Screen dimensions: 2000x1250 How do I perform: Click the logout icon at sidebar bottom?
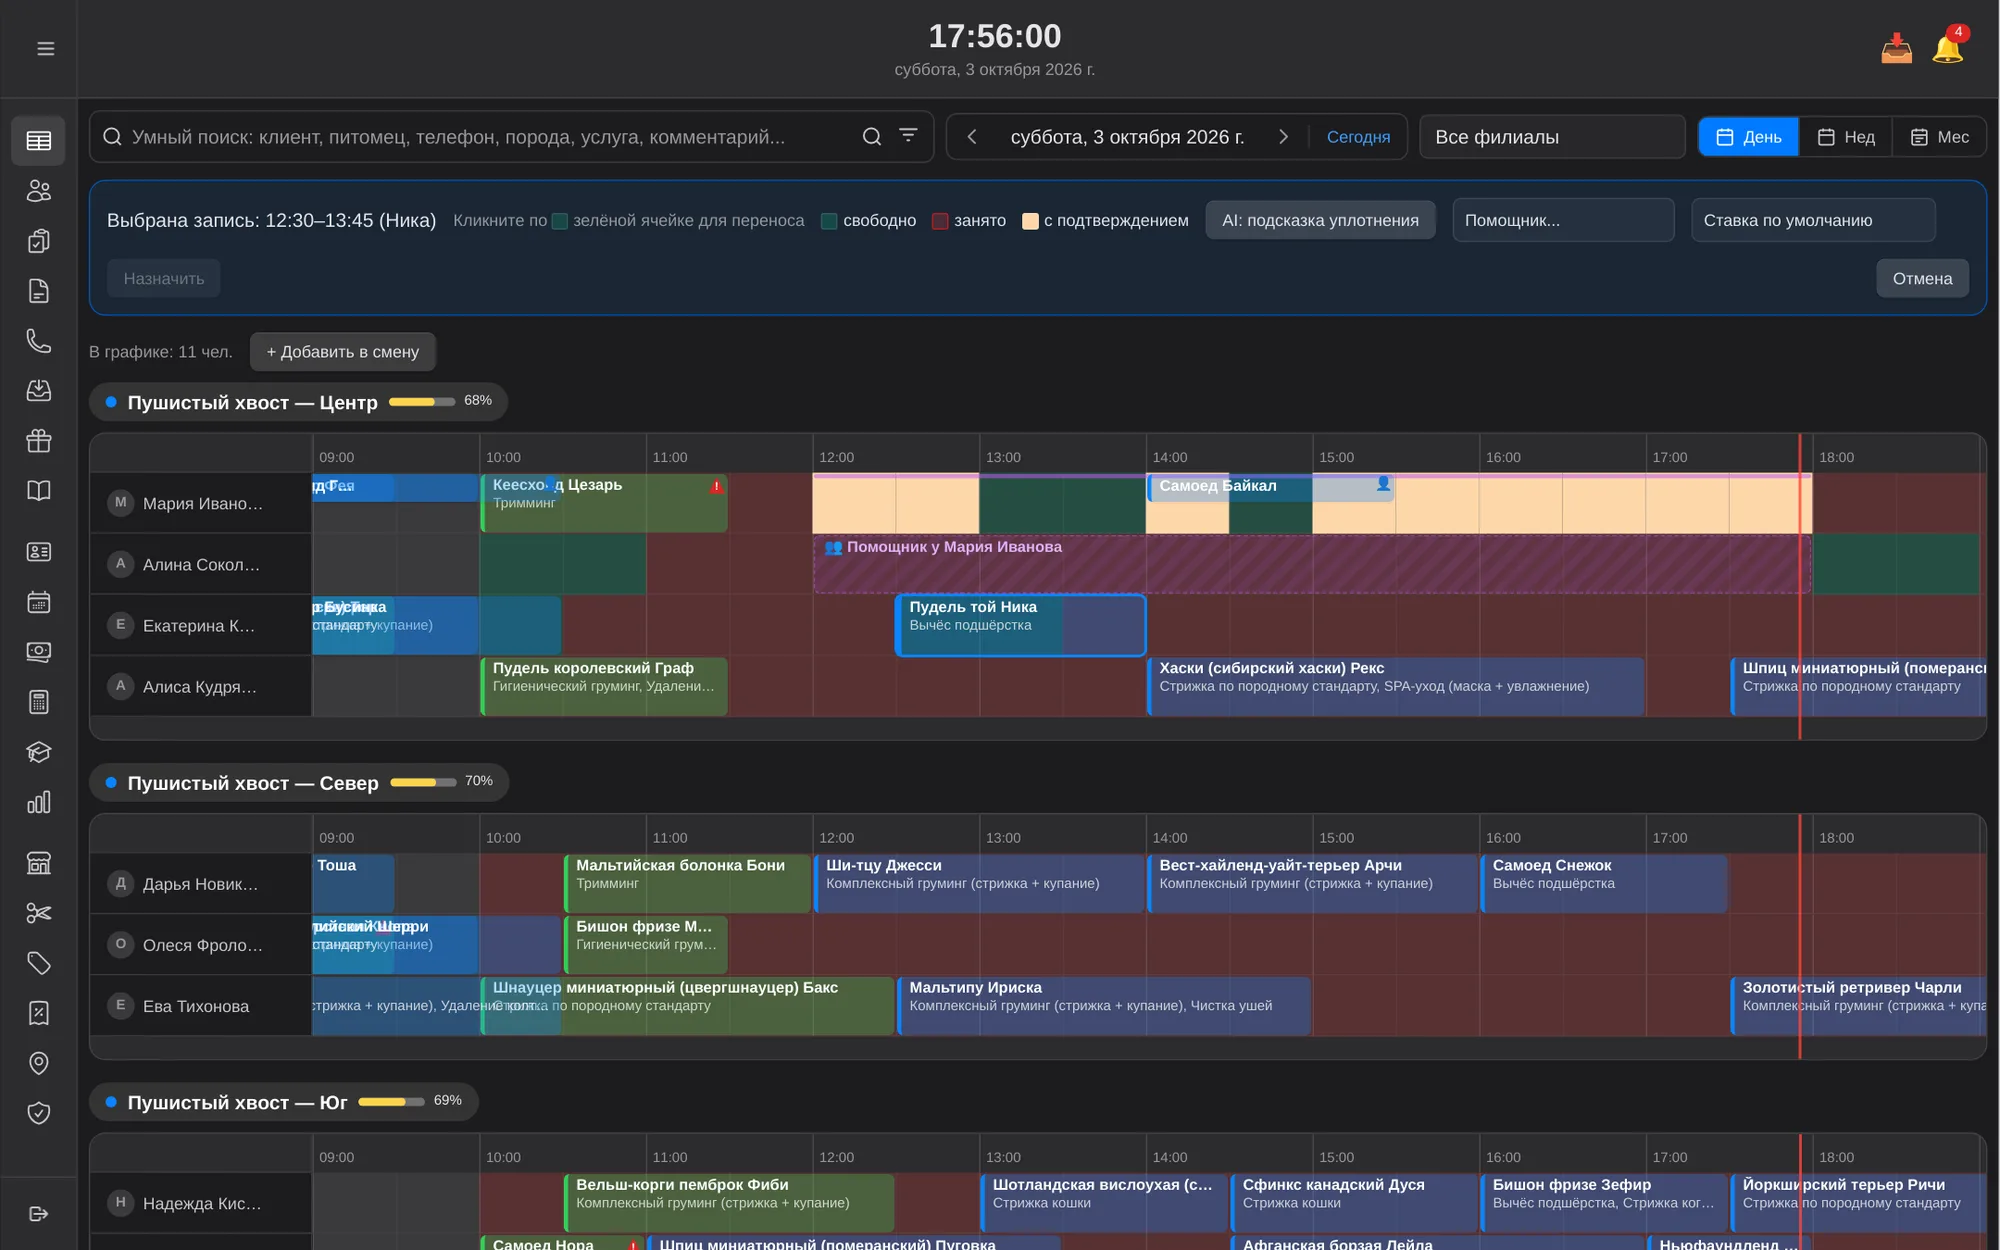coord(38,1213)
